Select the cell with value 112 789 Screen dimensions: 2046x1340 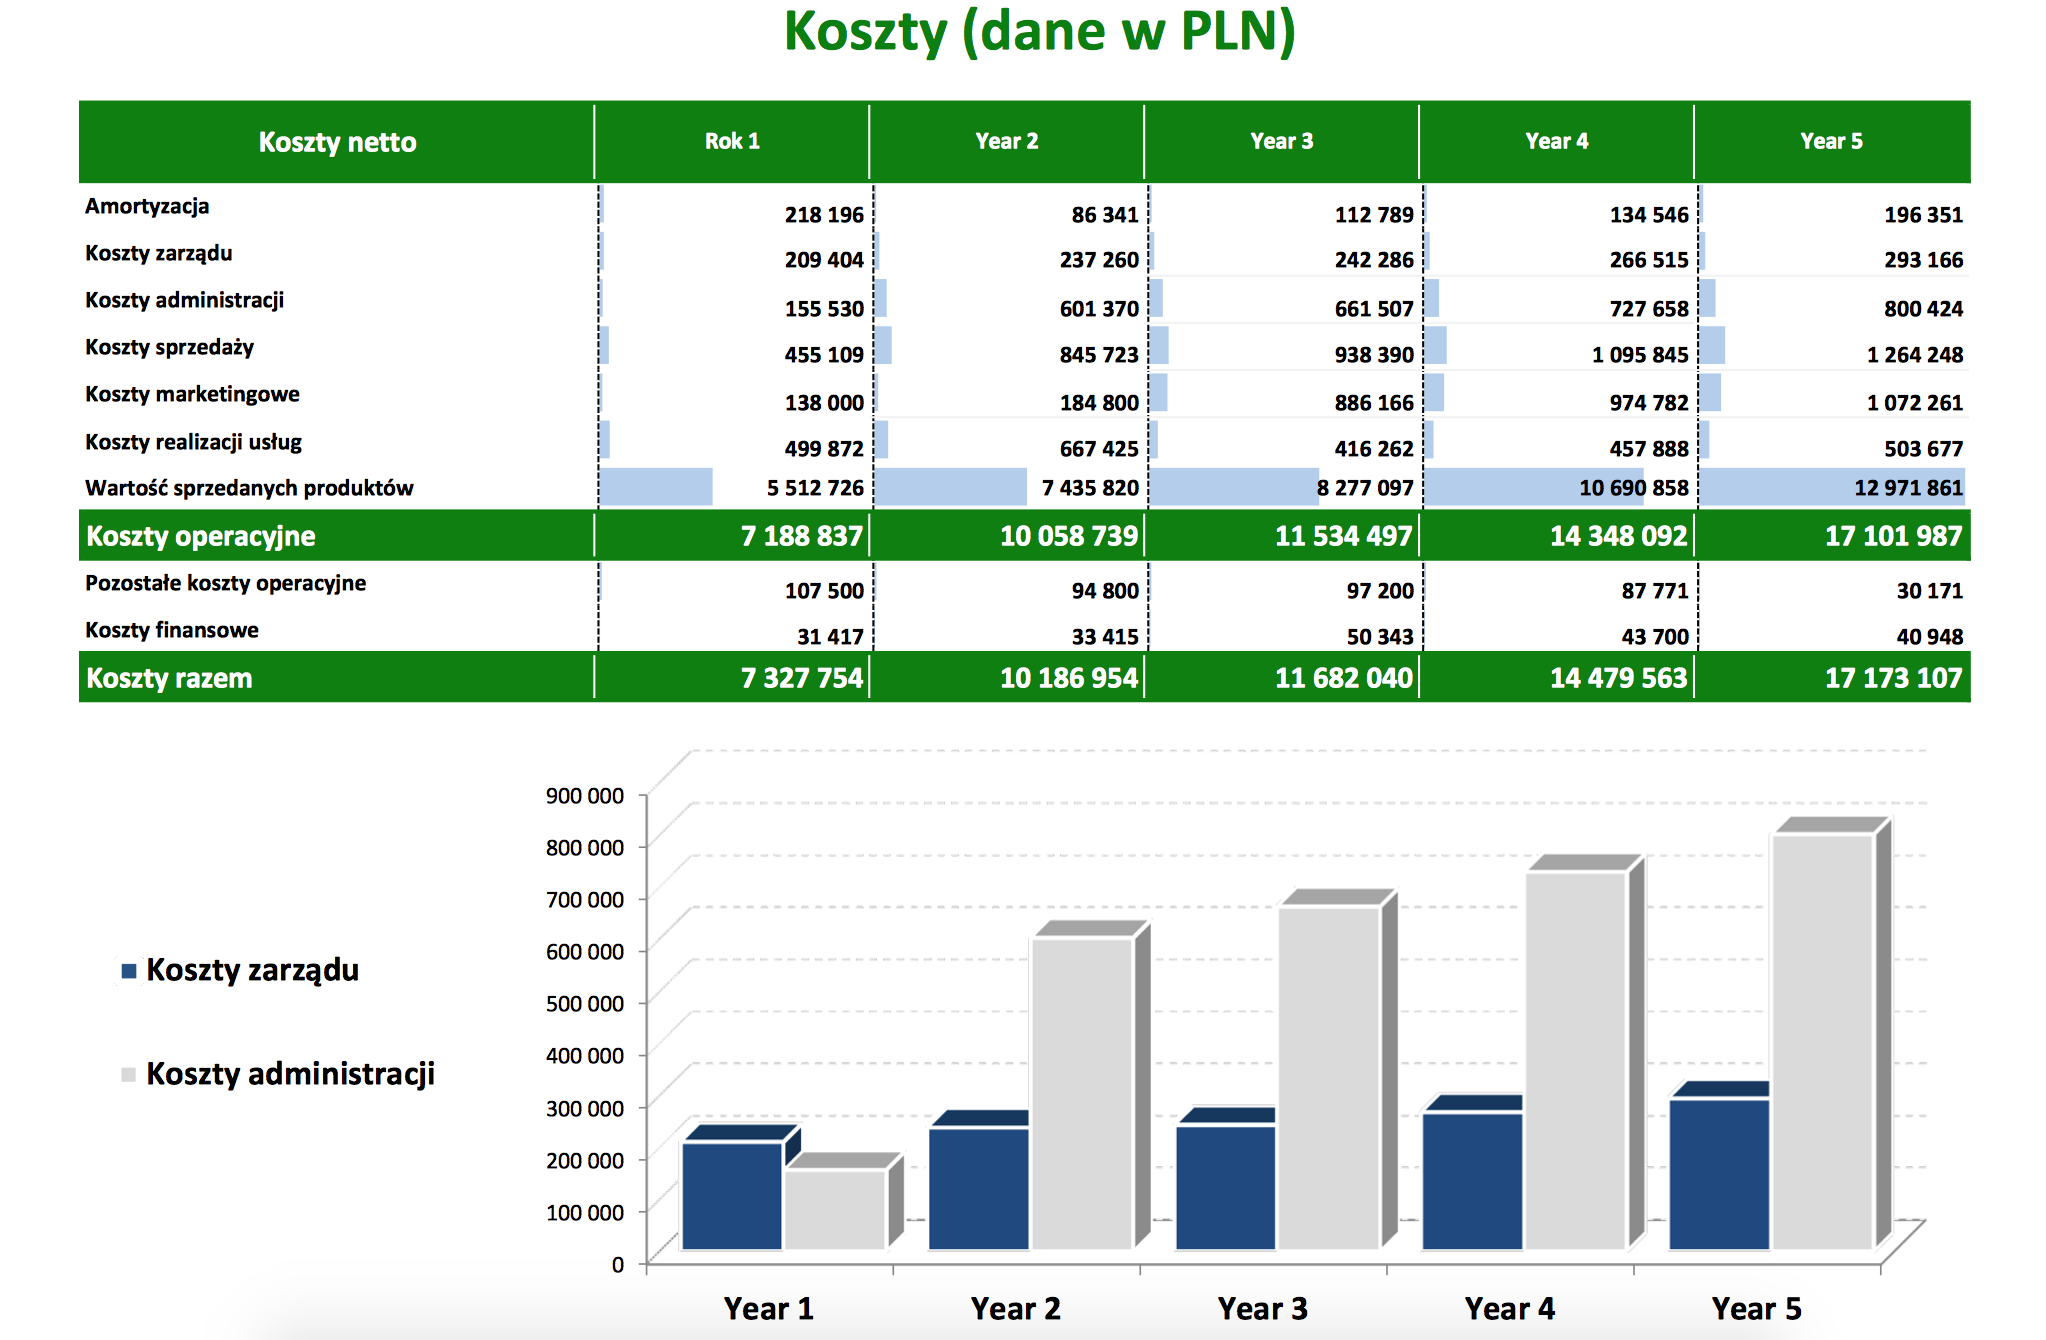pos(1374,215)
